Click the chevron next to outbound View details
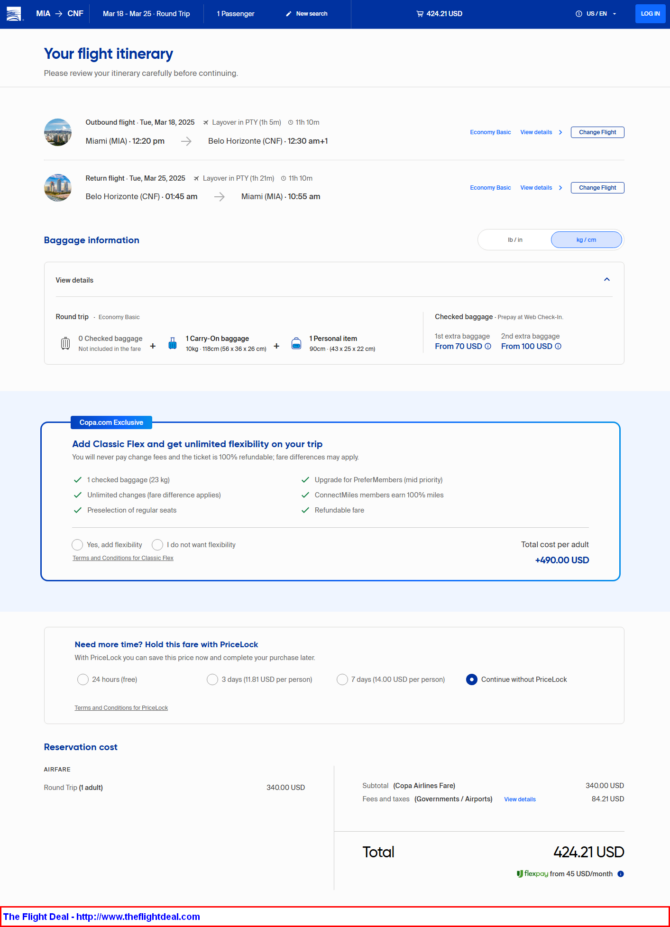This screenshot has width=670, height=927. click(x=561, y=132)
